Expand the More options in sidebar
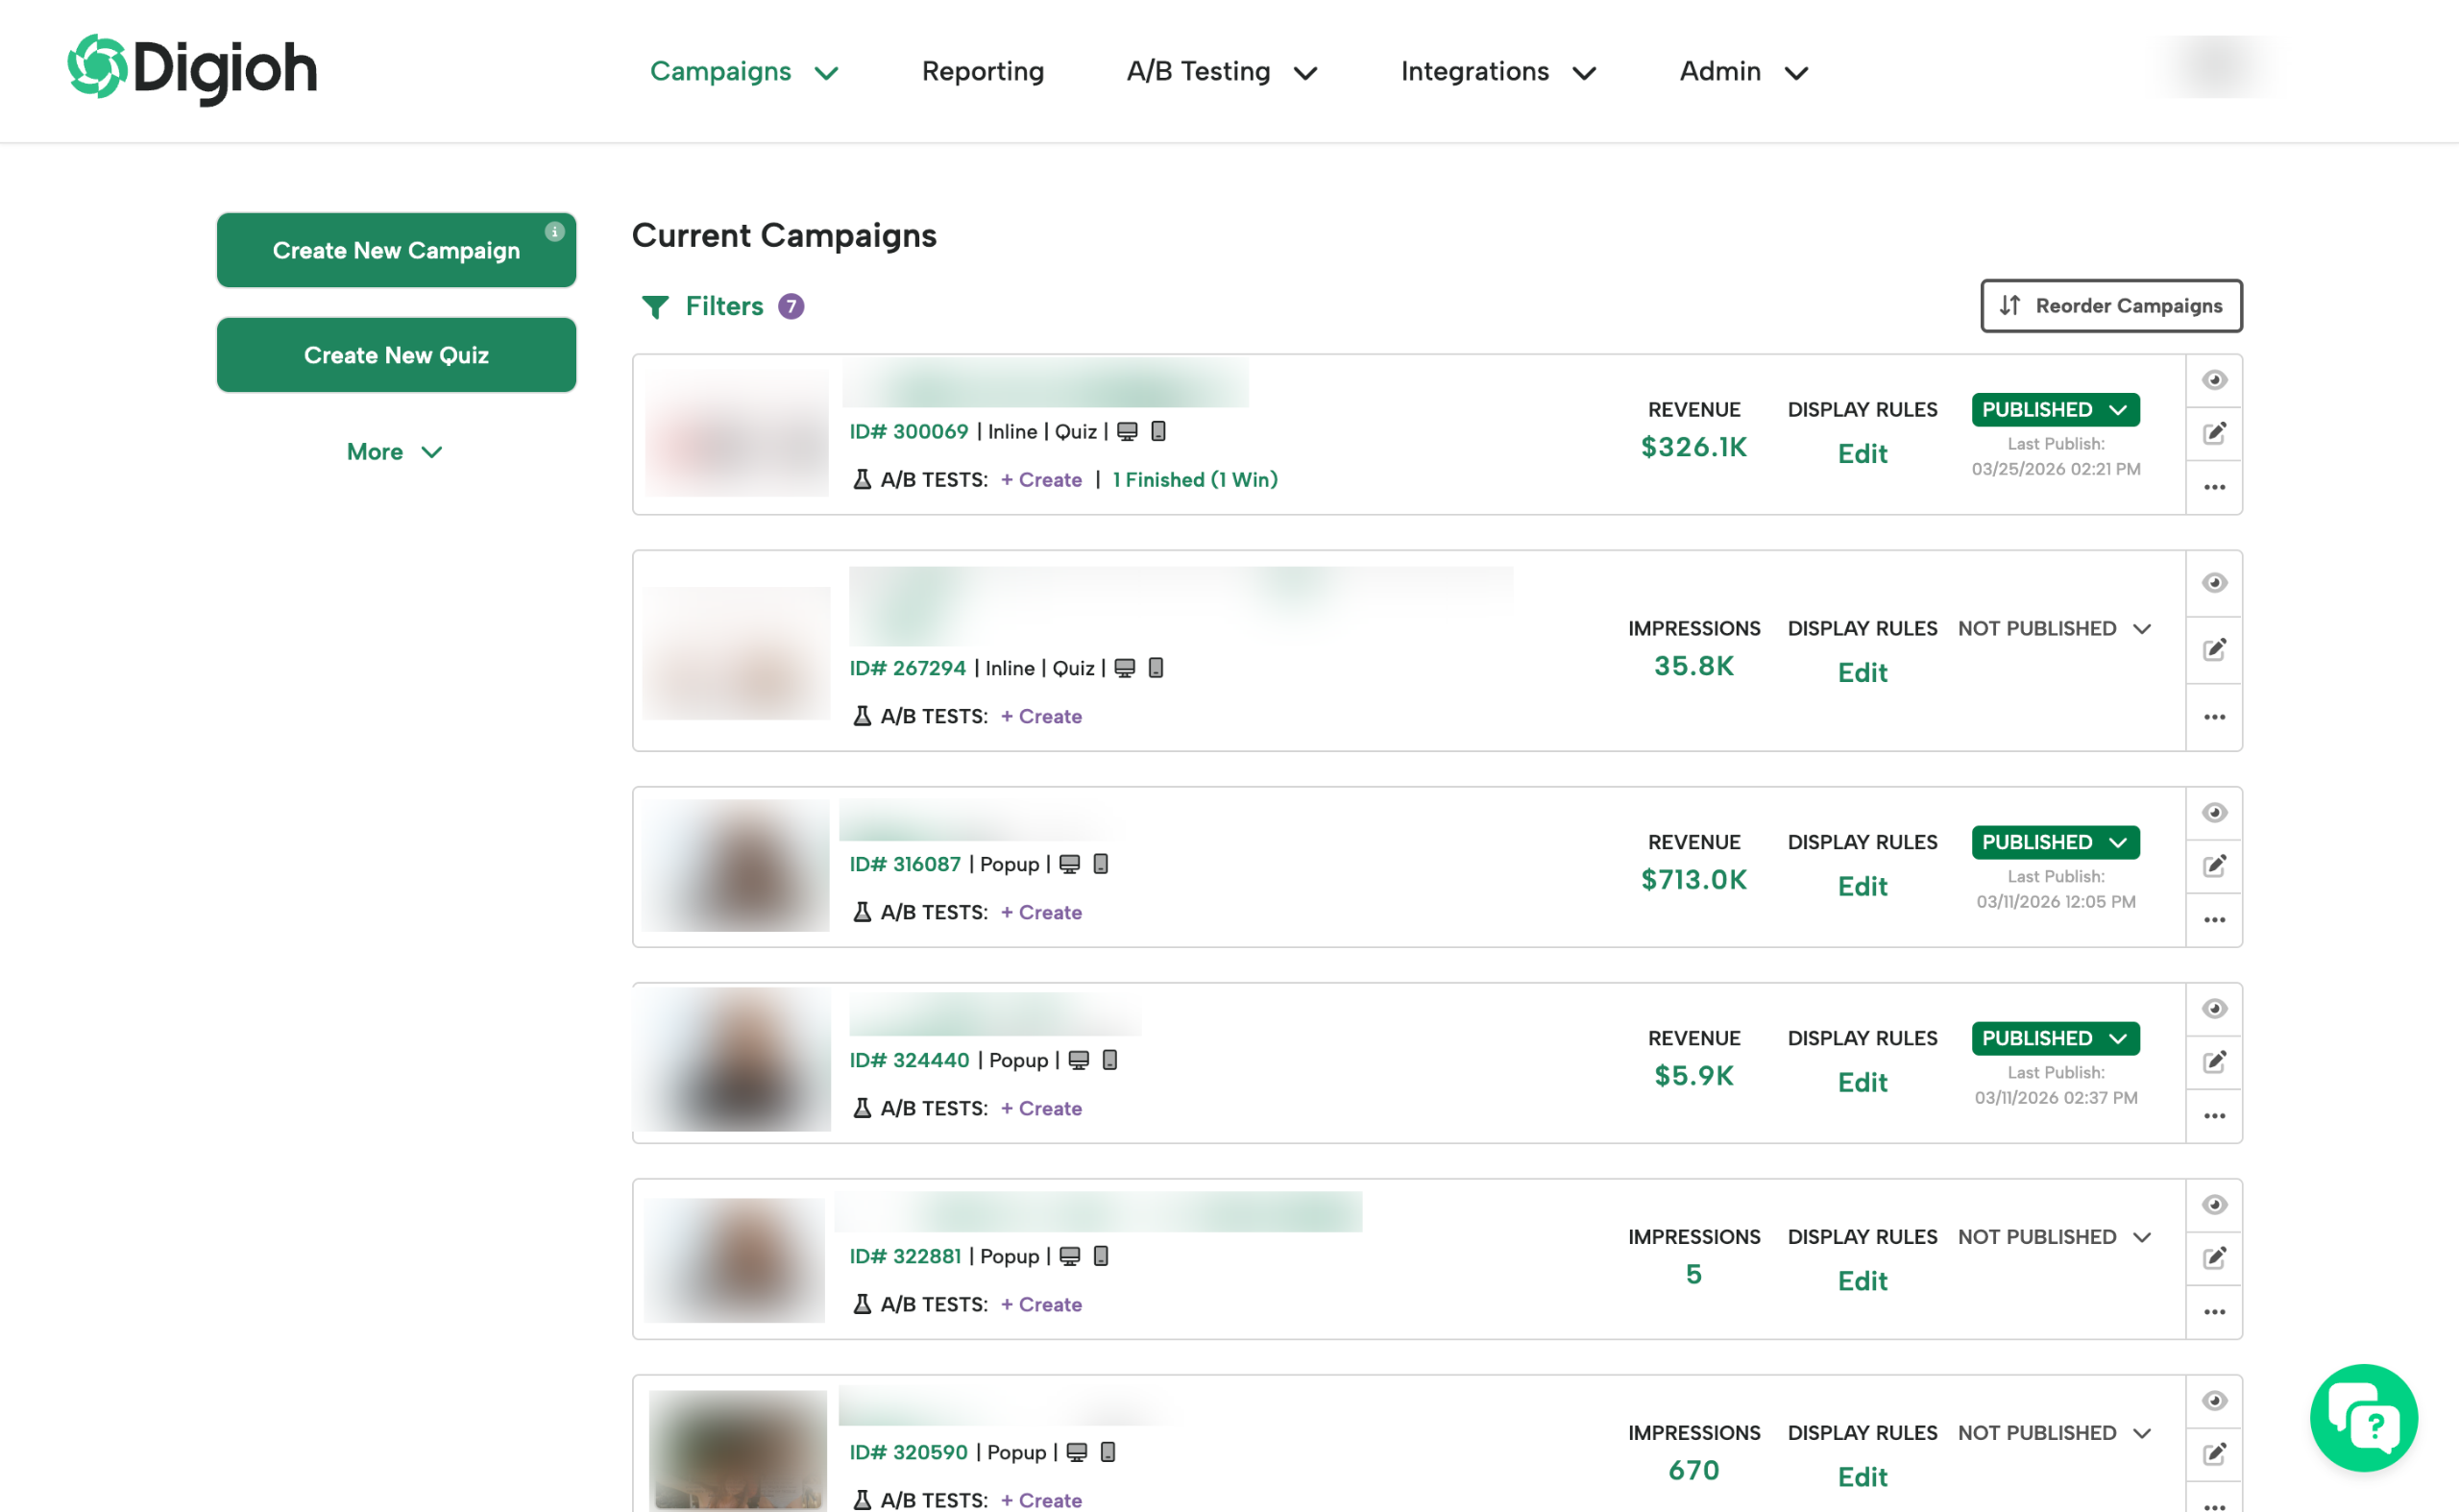2459x1512 pixels. [394, 452]
